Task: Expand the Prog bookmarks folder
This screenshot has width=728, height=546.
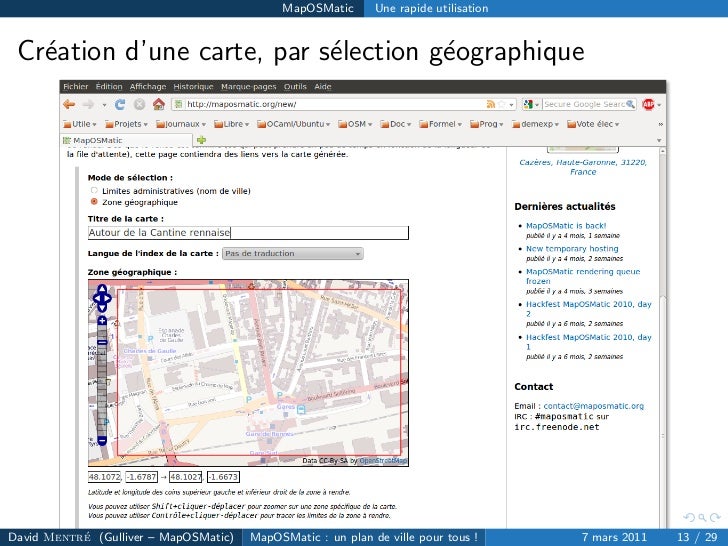Action: (x=487, y=124)
